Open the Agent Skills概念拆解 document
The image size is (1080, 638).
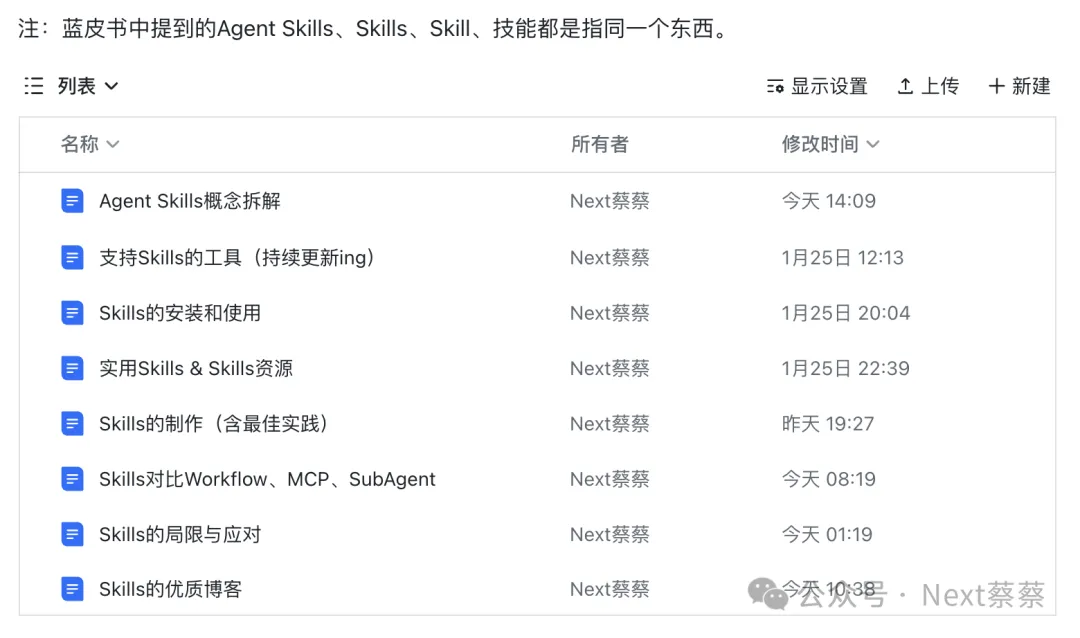190,201
